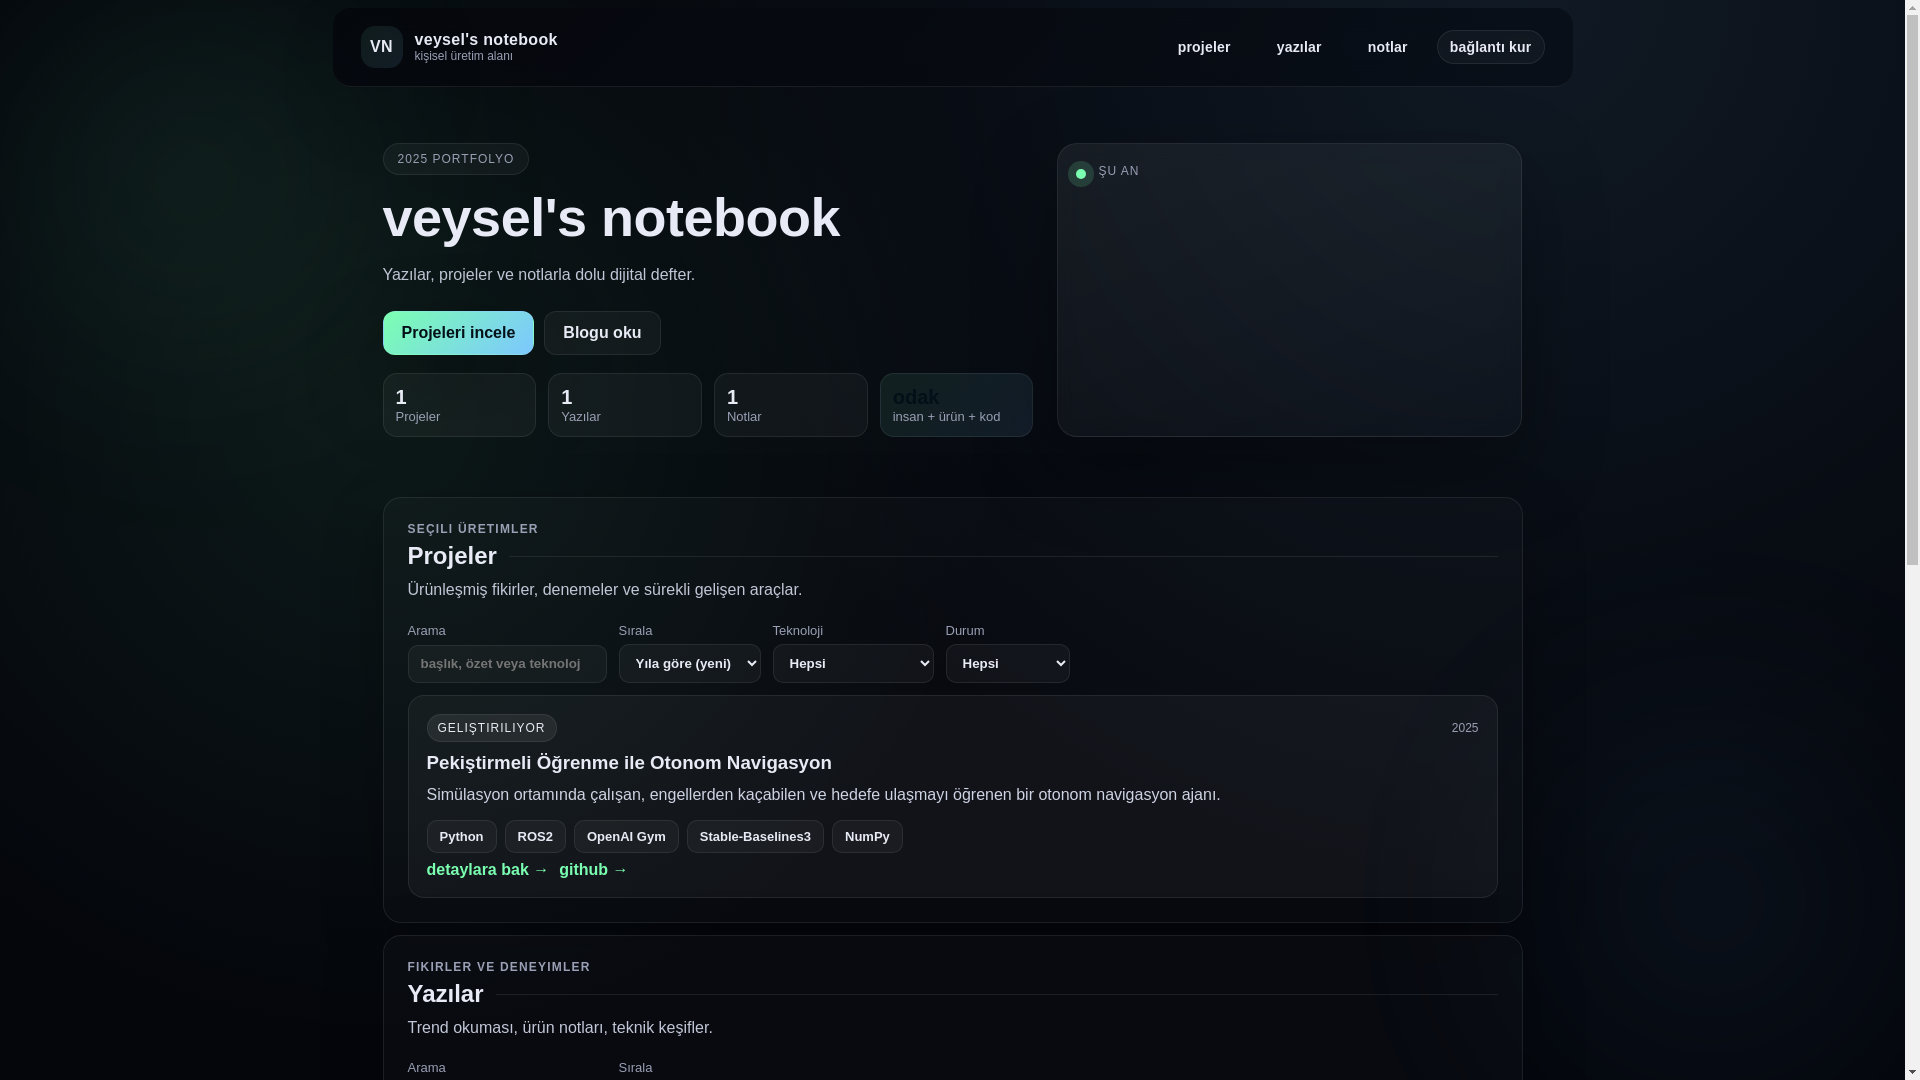This screenshot has height=1080, width=1920.
Task: Click the FIKIRLER VE DENEYIMLER section label
Action: click(x=499, y=967)
